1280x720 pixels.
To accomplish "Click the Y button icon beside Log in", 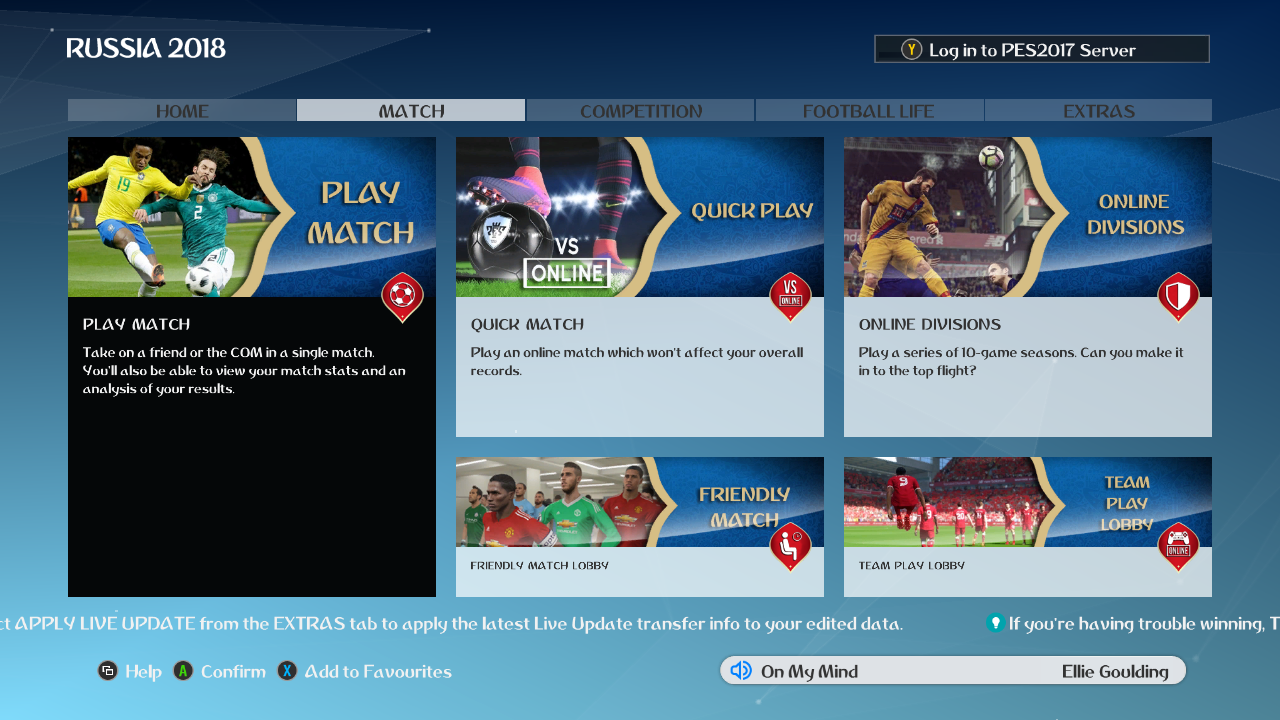I will (911, 49).
